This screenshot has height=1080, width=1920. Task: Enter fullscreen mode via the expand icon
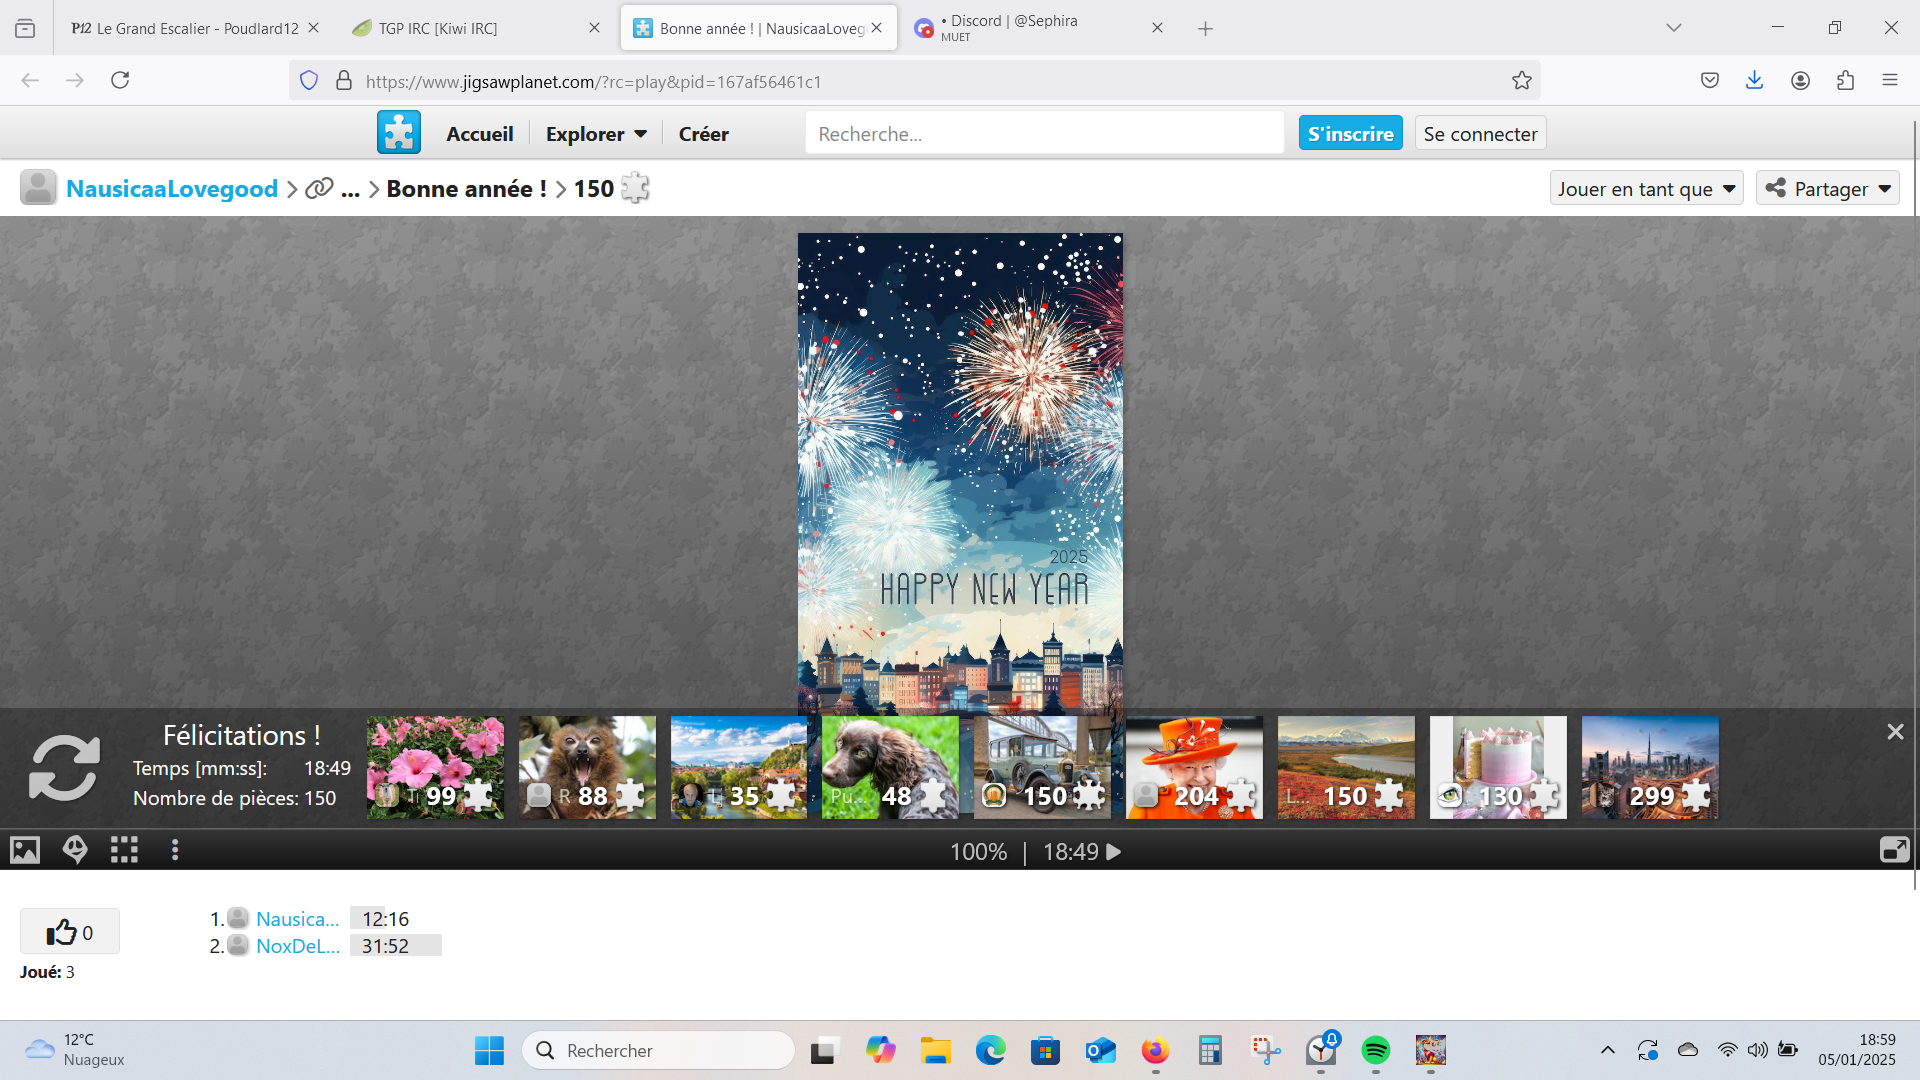[x=1894, y=850]
